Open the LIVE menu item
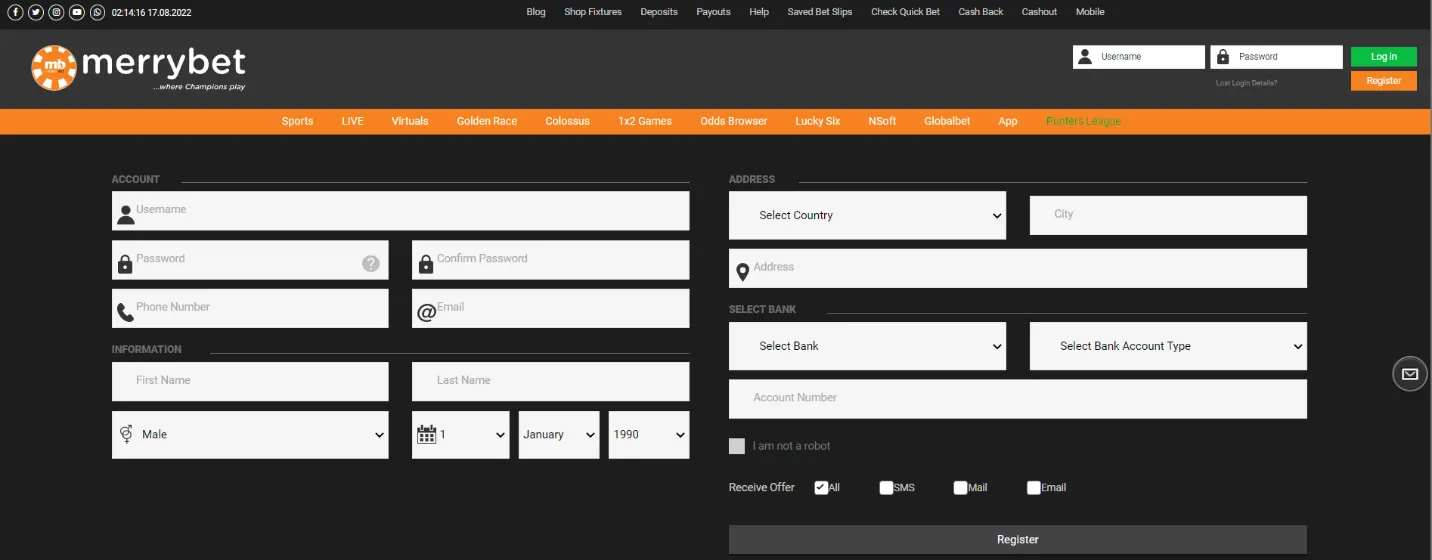This screenshot has width=1432, height=560. tap(352, 121)
